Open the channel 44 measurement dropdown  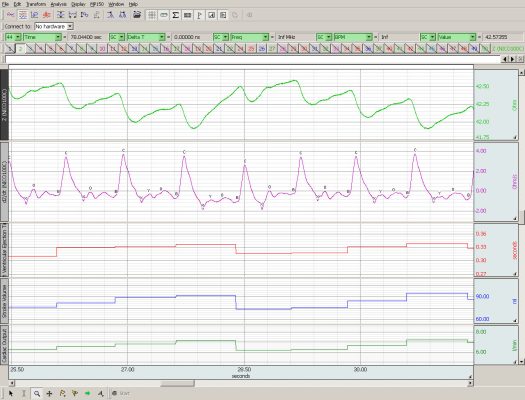[x=13, y=37]
